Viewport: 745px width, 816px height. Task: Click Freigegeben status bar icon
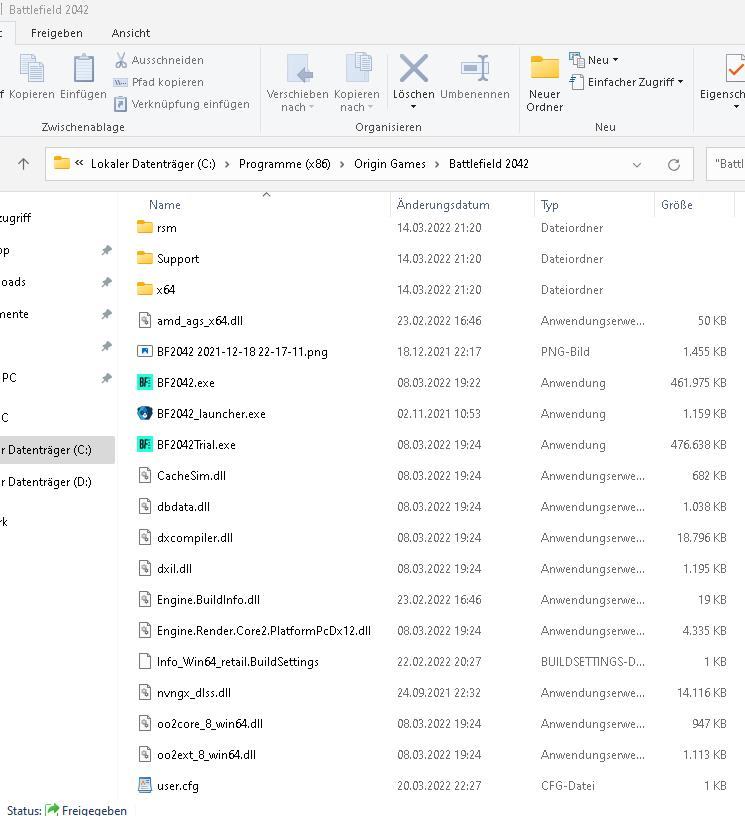click(x=53, y=810)
